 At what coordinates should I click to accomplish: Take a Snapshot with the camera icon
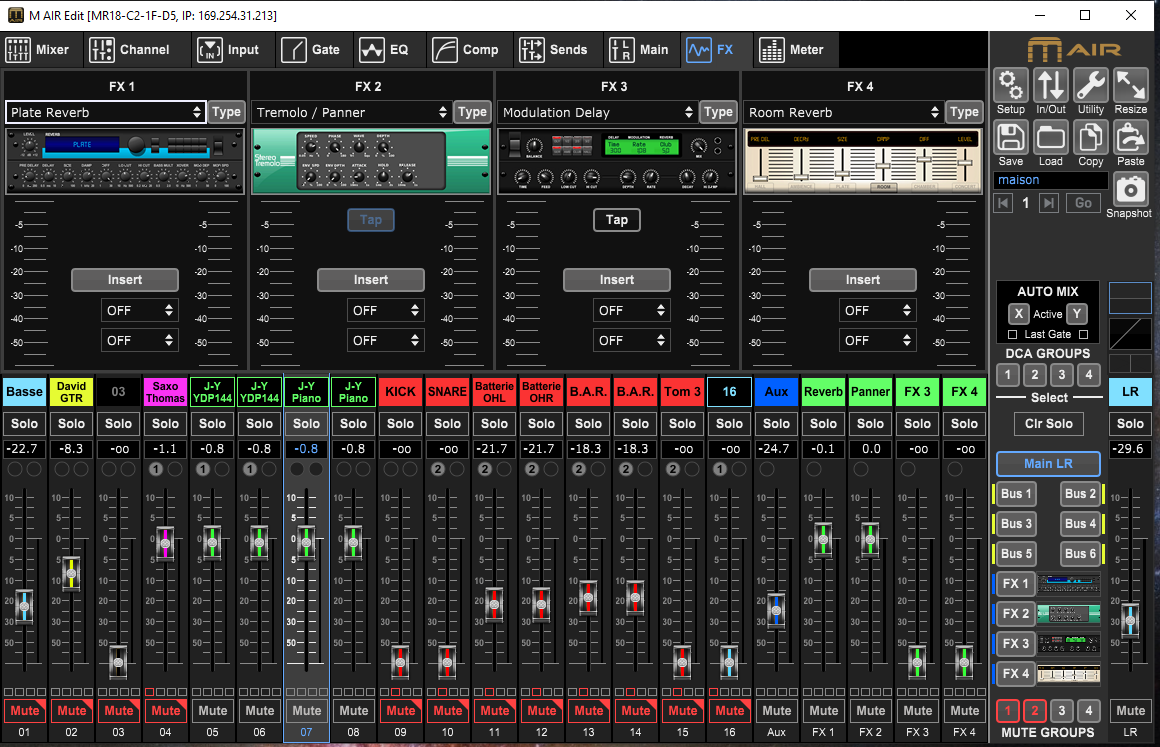click(1130, 190)
